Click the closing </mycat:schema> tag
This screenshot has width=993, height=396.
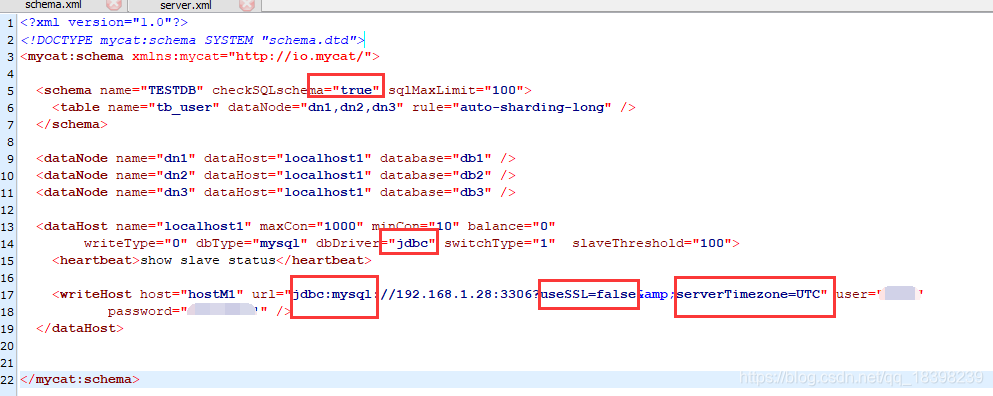[80, 380]
